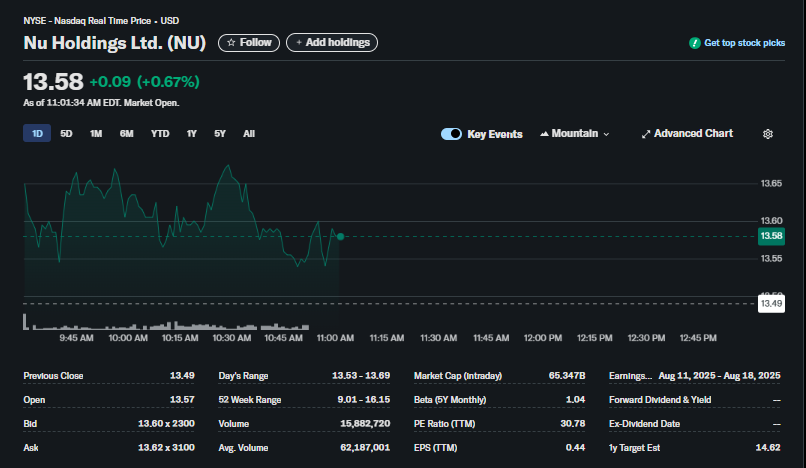This screenshot has width=806, height=468.
Task: Select the 1Y chart range
Action: point(192,134)
